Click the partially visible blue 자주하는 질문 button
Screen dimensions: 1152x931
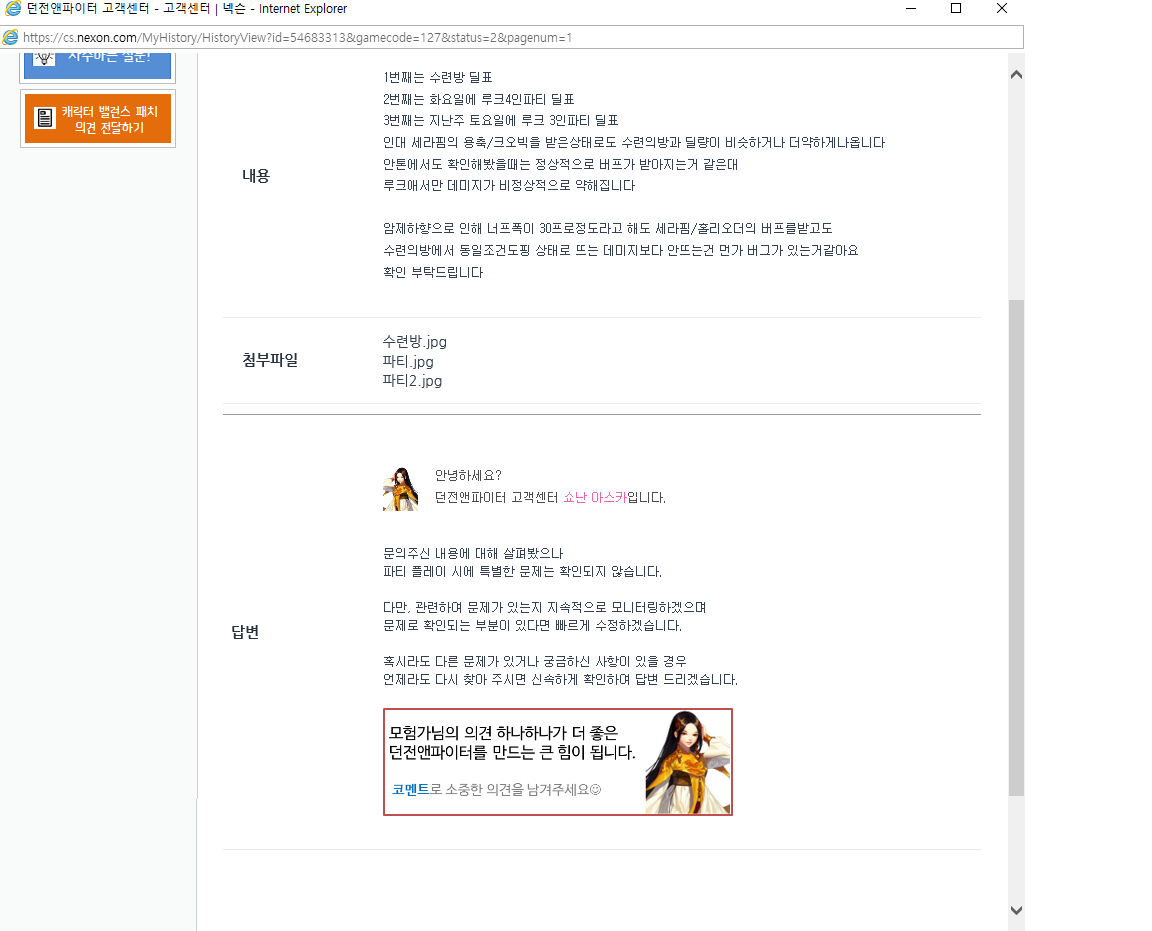[98, 65]
